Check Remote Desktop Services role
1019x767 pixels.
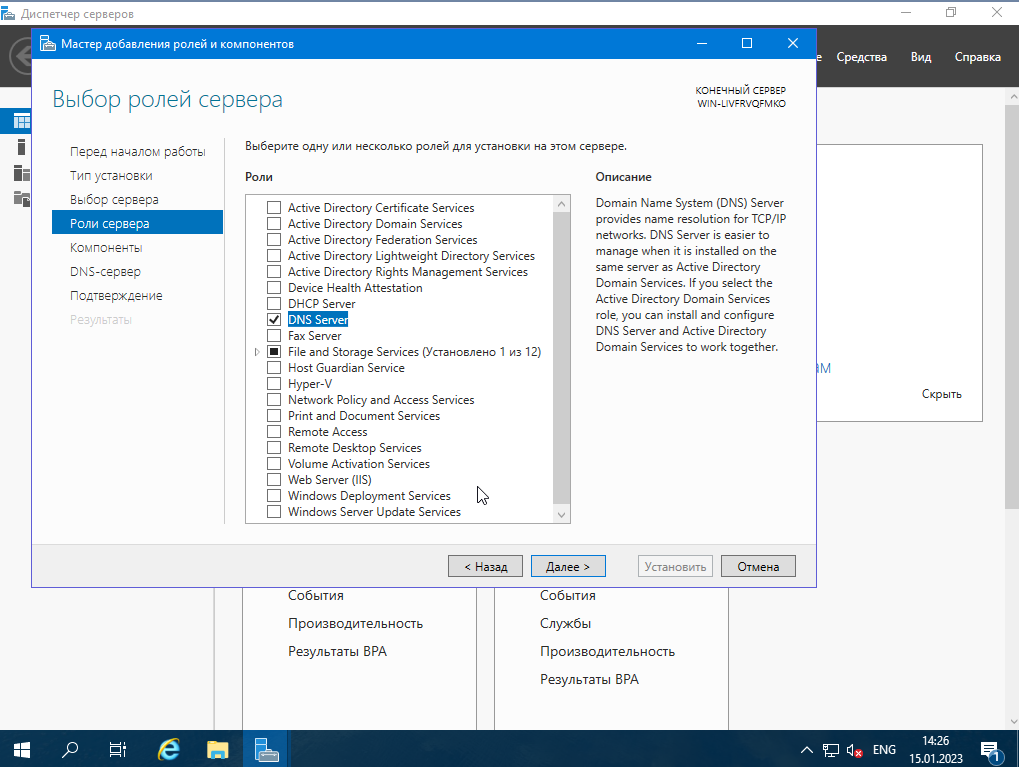pos(274,448)
